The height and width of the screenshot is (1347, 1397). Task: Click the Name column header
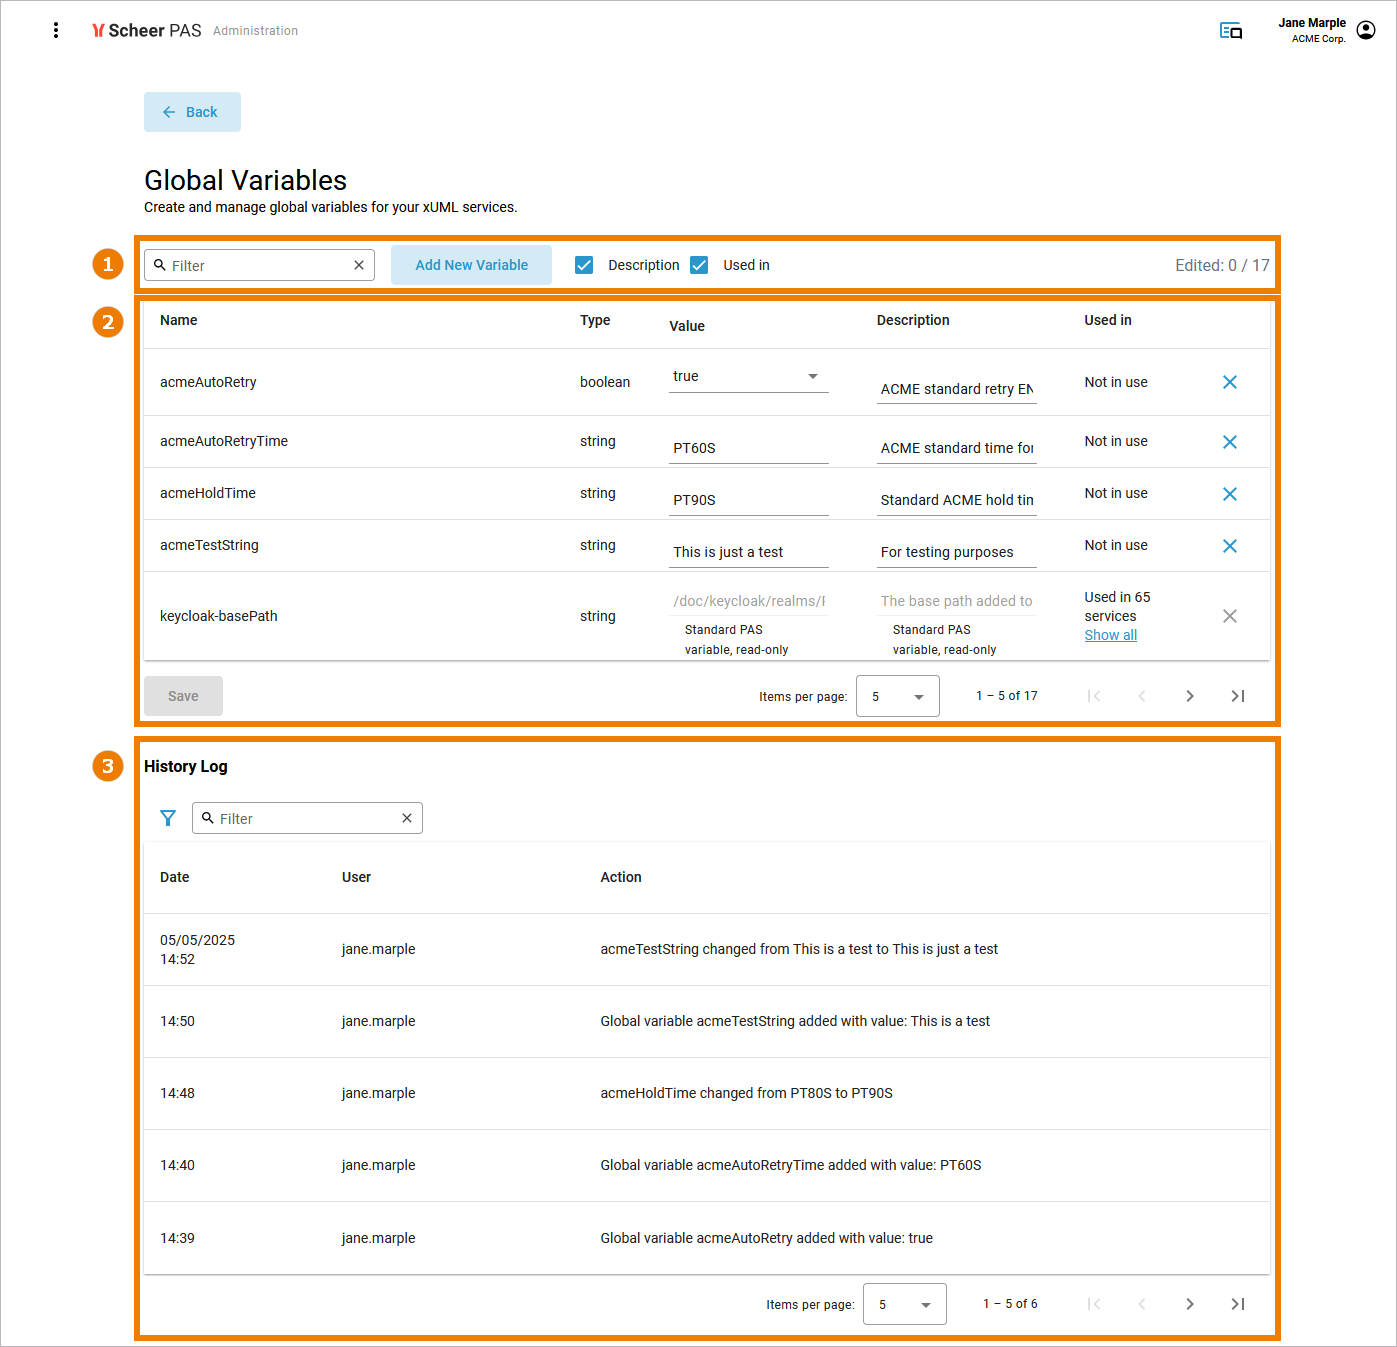[179, 320]
